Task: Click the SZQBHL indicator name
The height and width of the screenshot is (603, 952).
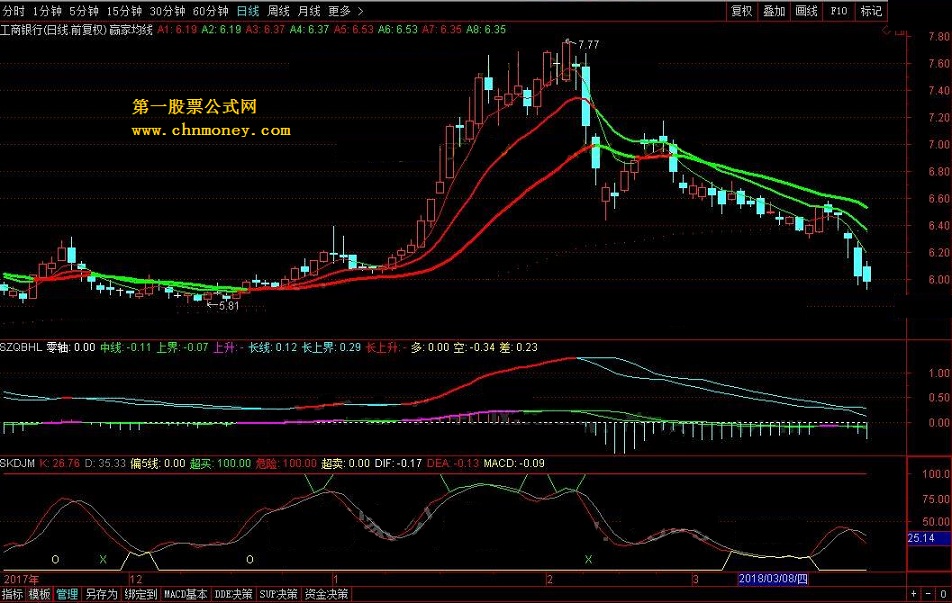Action: (21, 347)
